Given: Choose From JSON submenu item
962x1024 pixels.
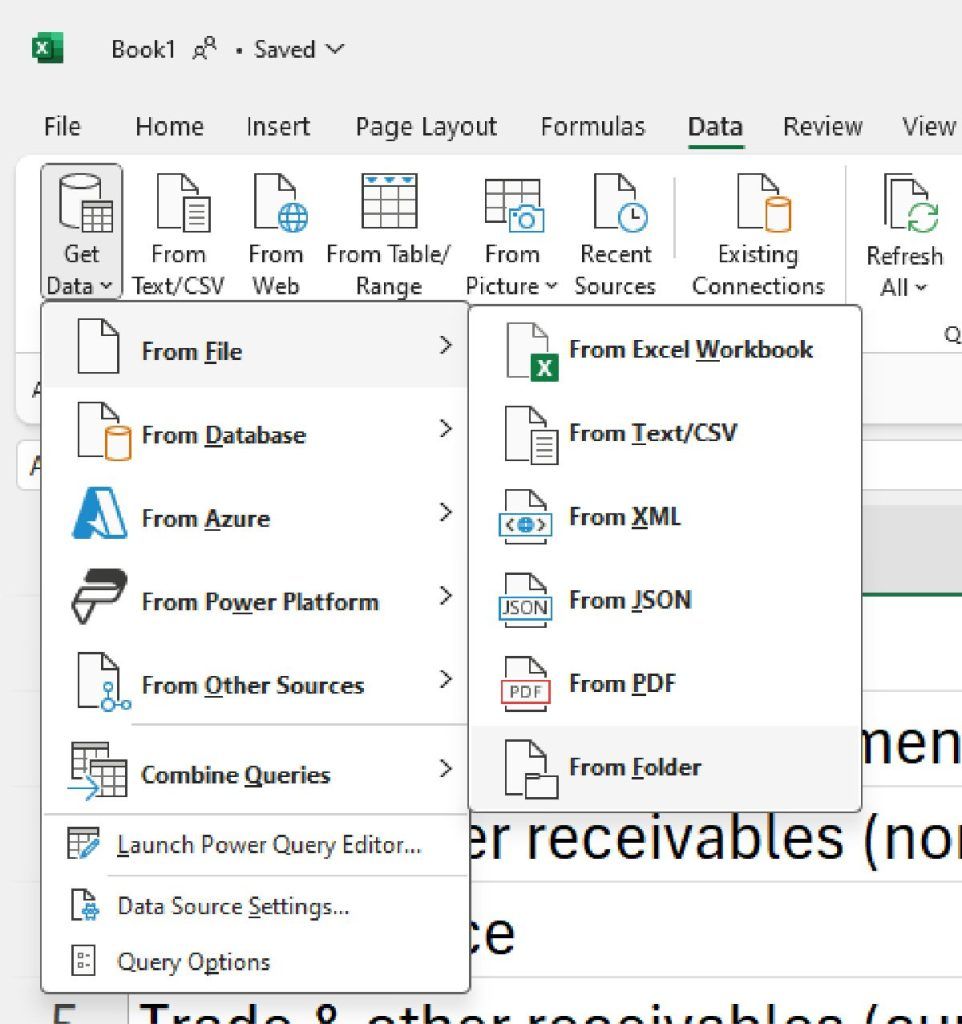Looking at the screenshot, I should pos(665,601).
